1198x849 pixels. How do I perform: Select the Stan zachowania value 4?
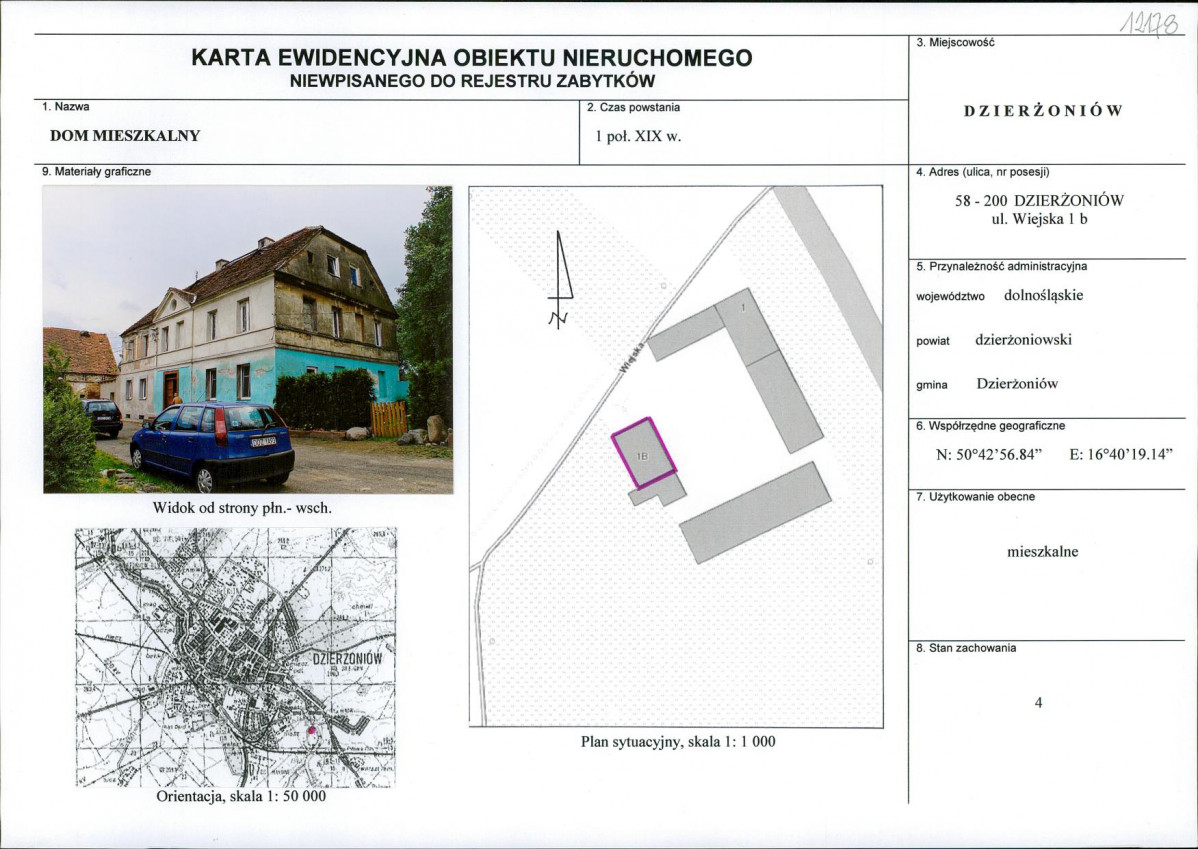pos(1040,701)
